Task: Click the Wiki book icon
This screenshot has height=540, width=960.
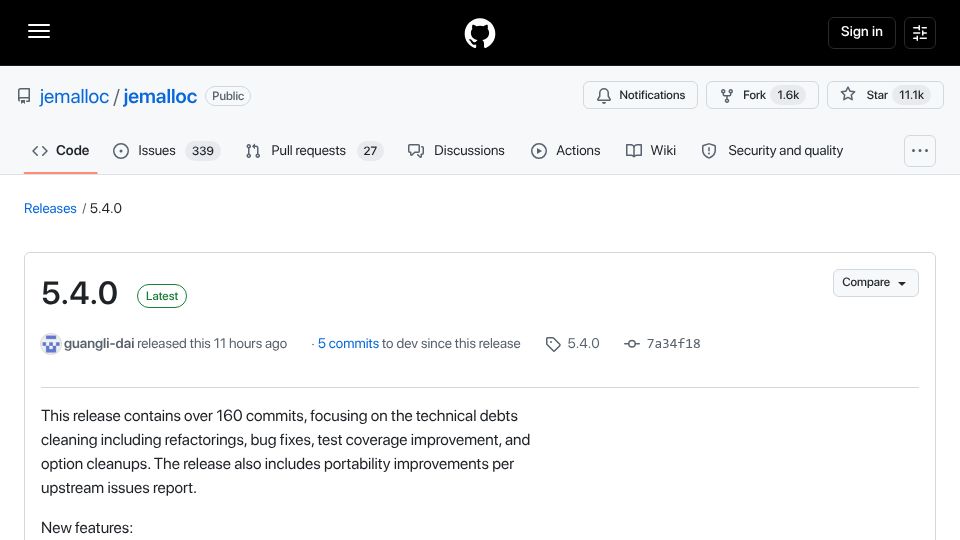Action: [x=634, y=151]
